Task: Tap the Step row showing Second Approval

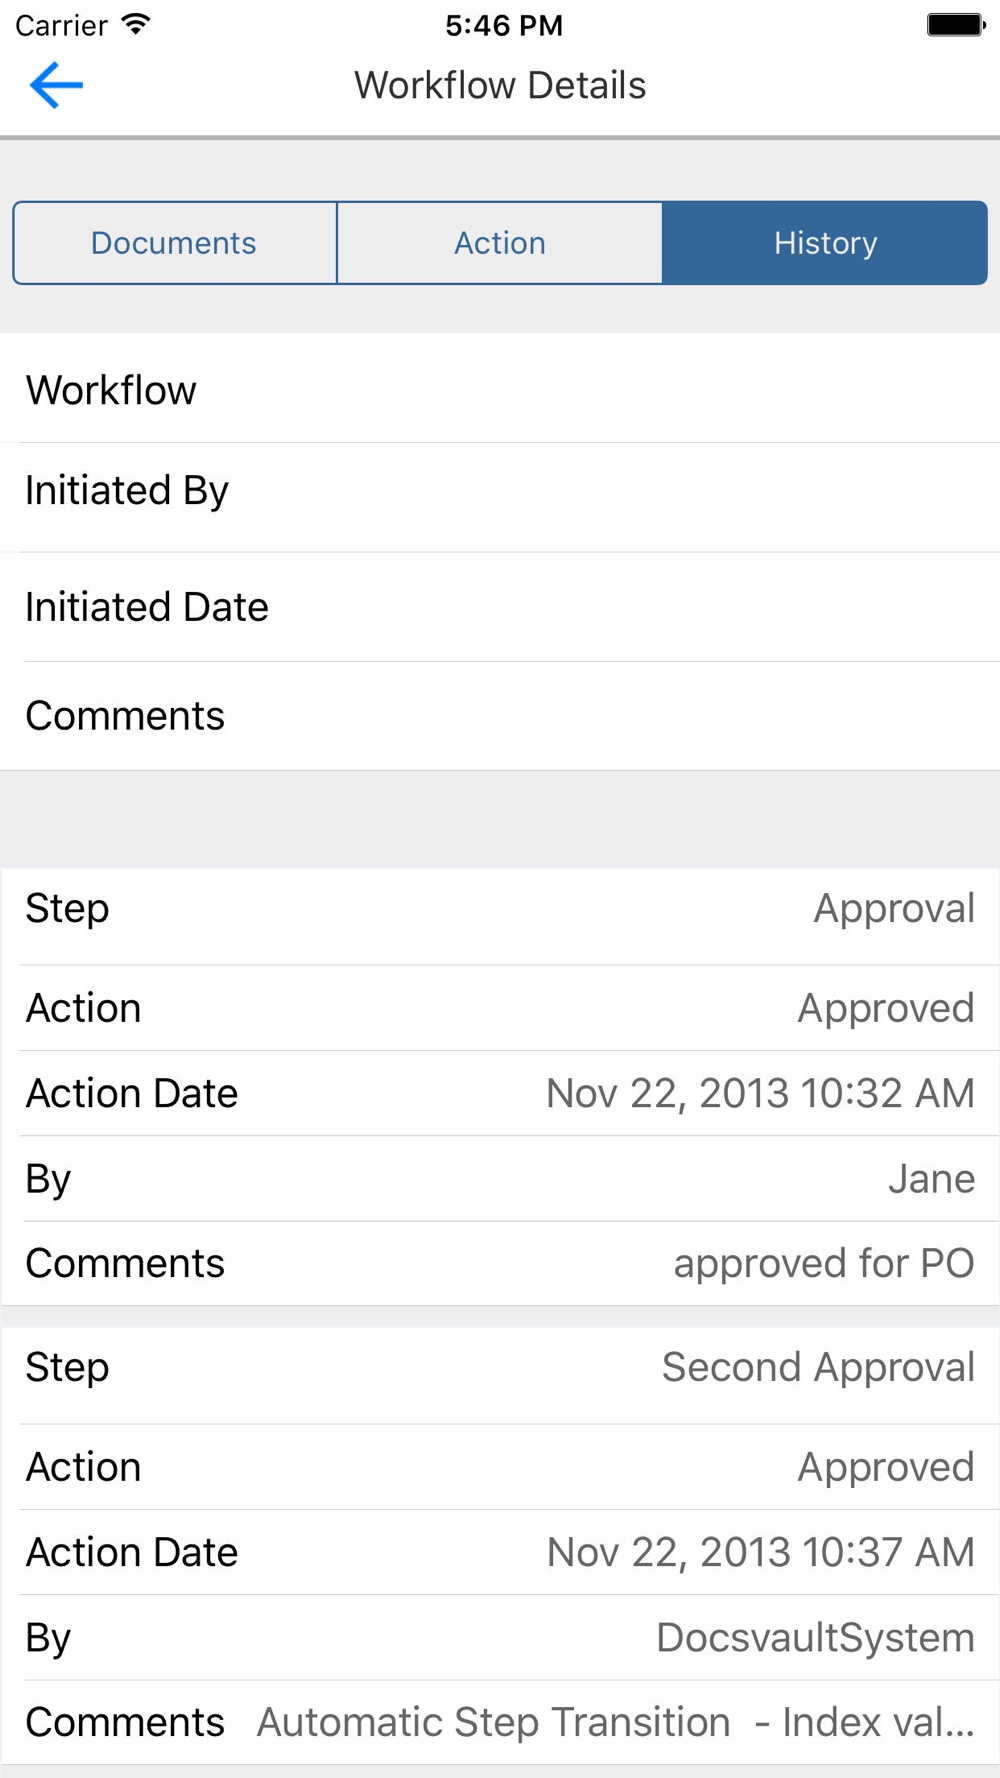Action: [500, 1367]
